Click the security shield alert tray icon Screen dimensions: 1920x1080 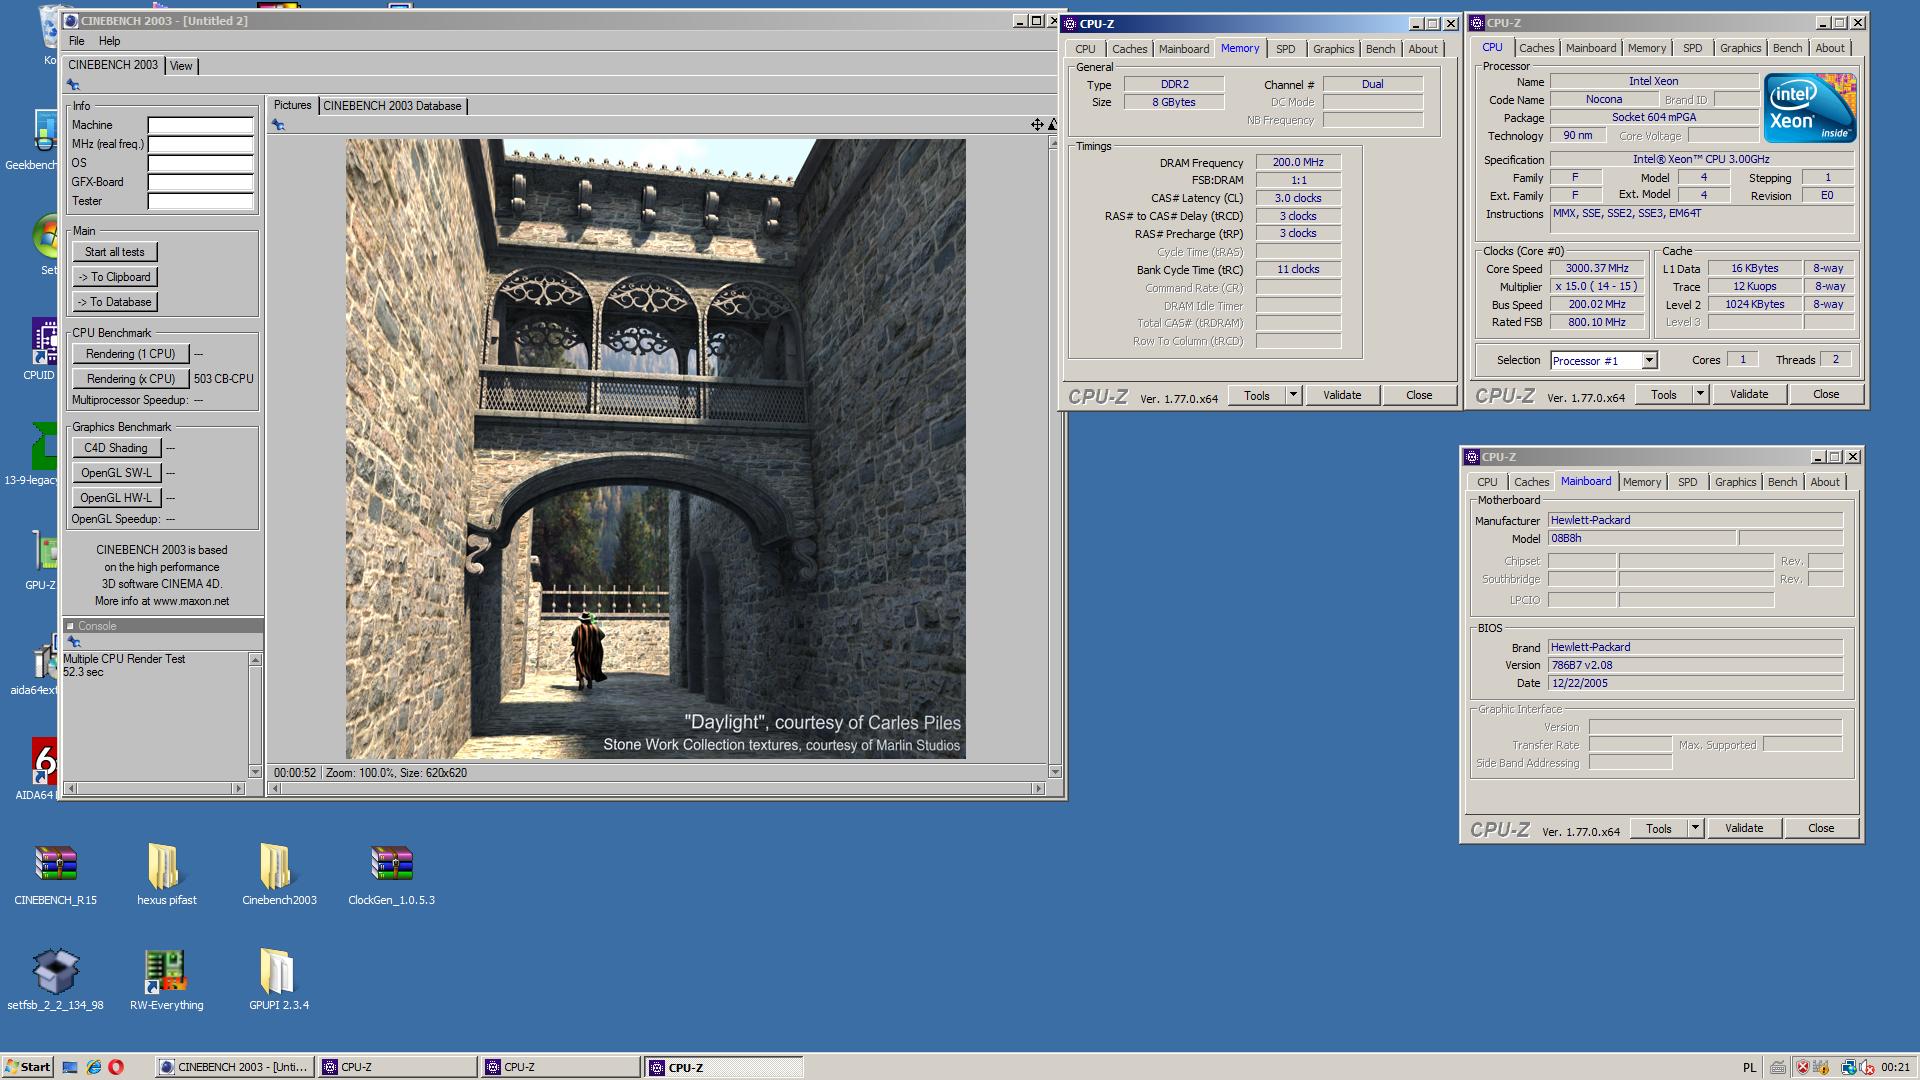1803,1067
